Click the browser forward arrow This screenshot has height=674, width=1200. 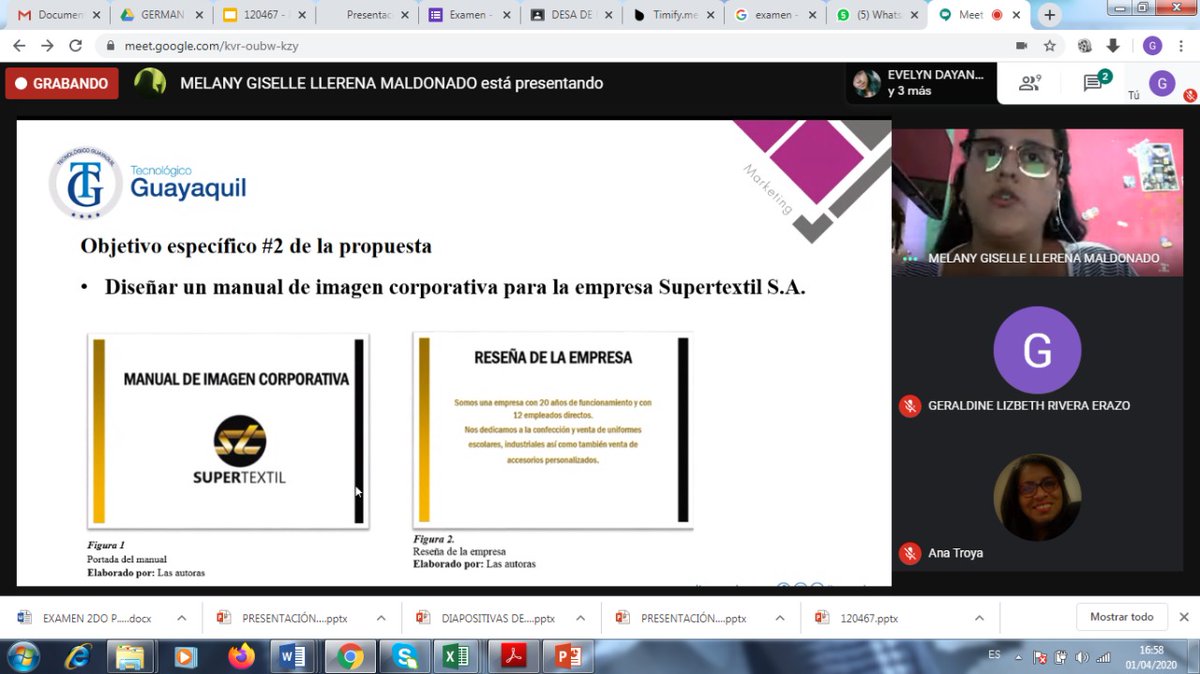[47, 46]
